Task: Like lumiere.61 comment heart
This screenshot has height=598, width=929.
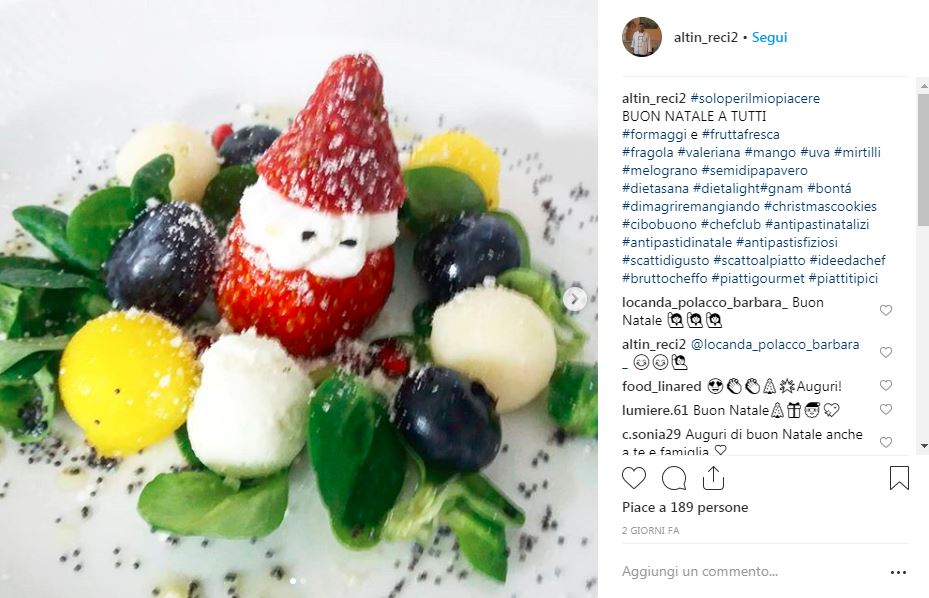Action: point(886,409)
